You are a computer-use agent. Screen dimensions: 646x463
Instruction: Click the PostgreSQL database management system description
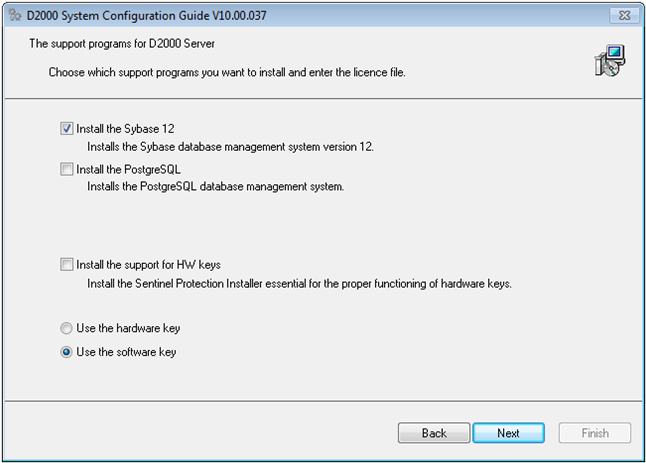(215, 187)
